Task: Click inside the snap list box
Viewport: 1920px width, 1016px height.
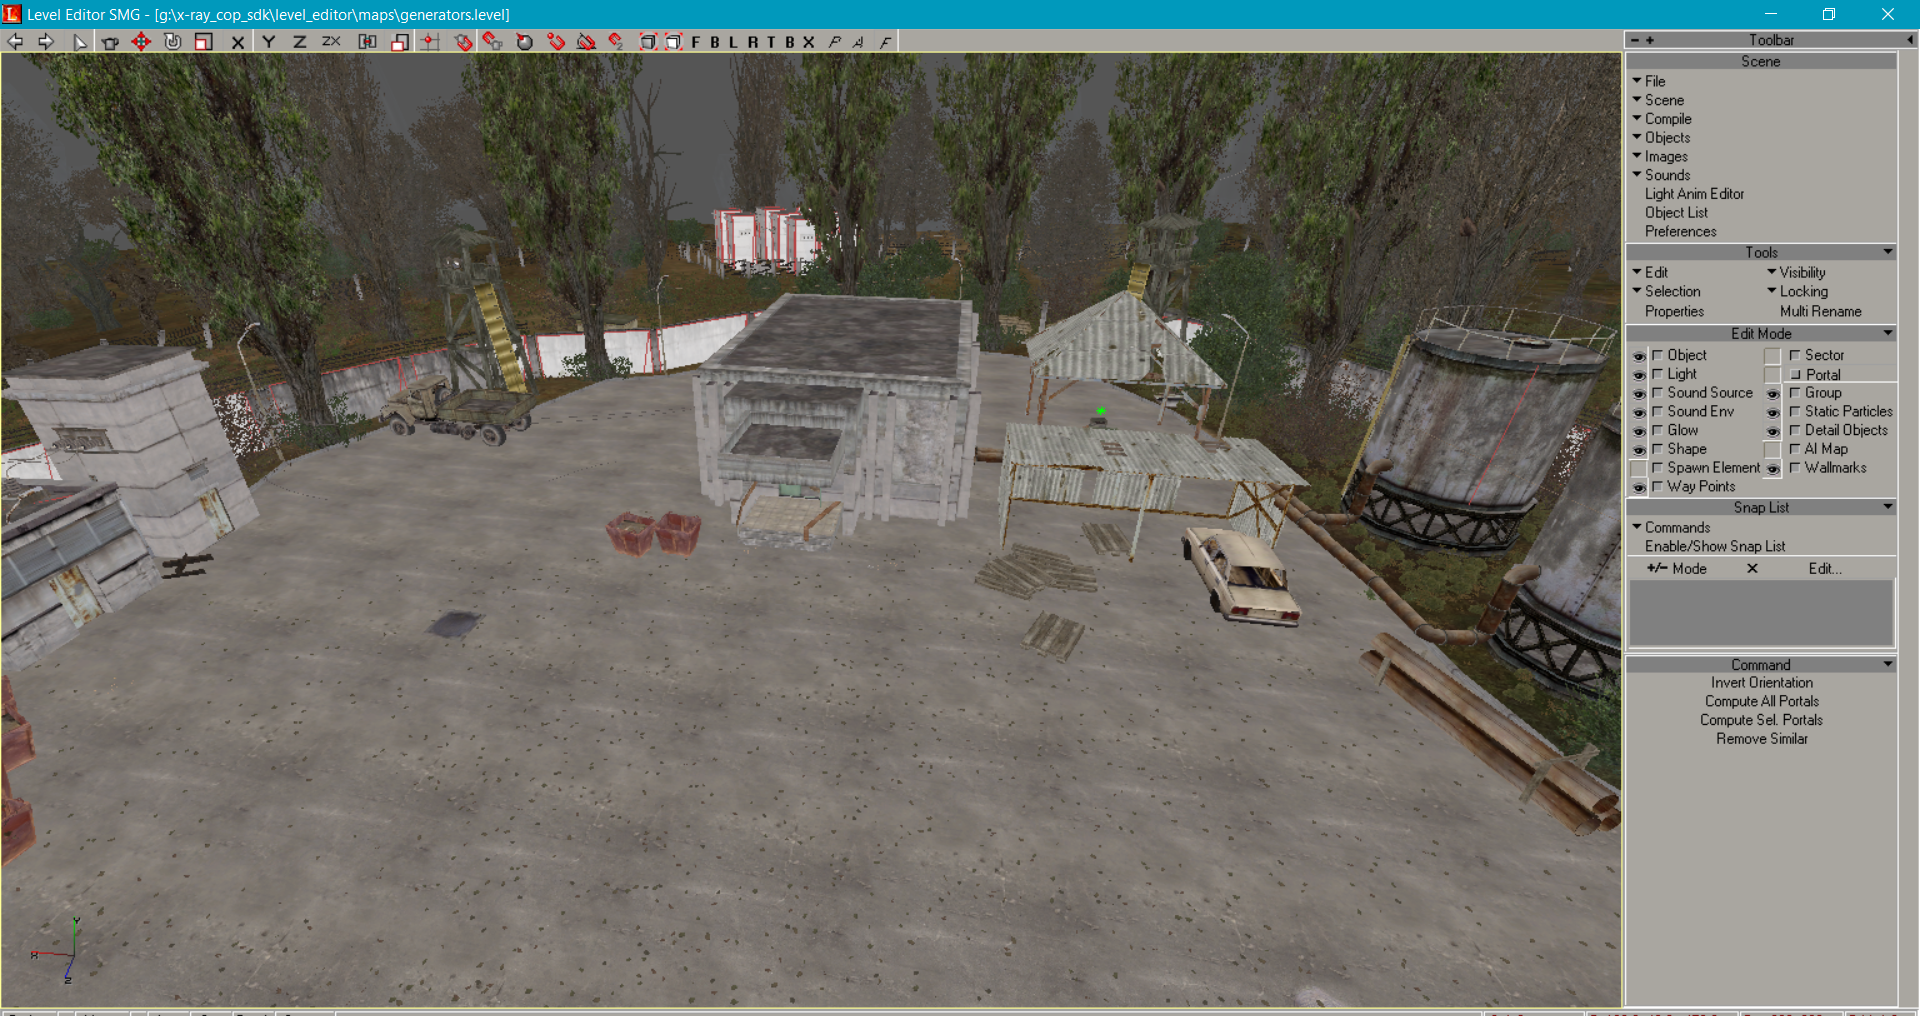Action: 1761,613
